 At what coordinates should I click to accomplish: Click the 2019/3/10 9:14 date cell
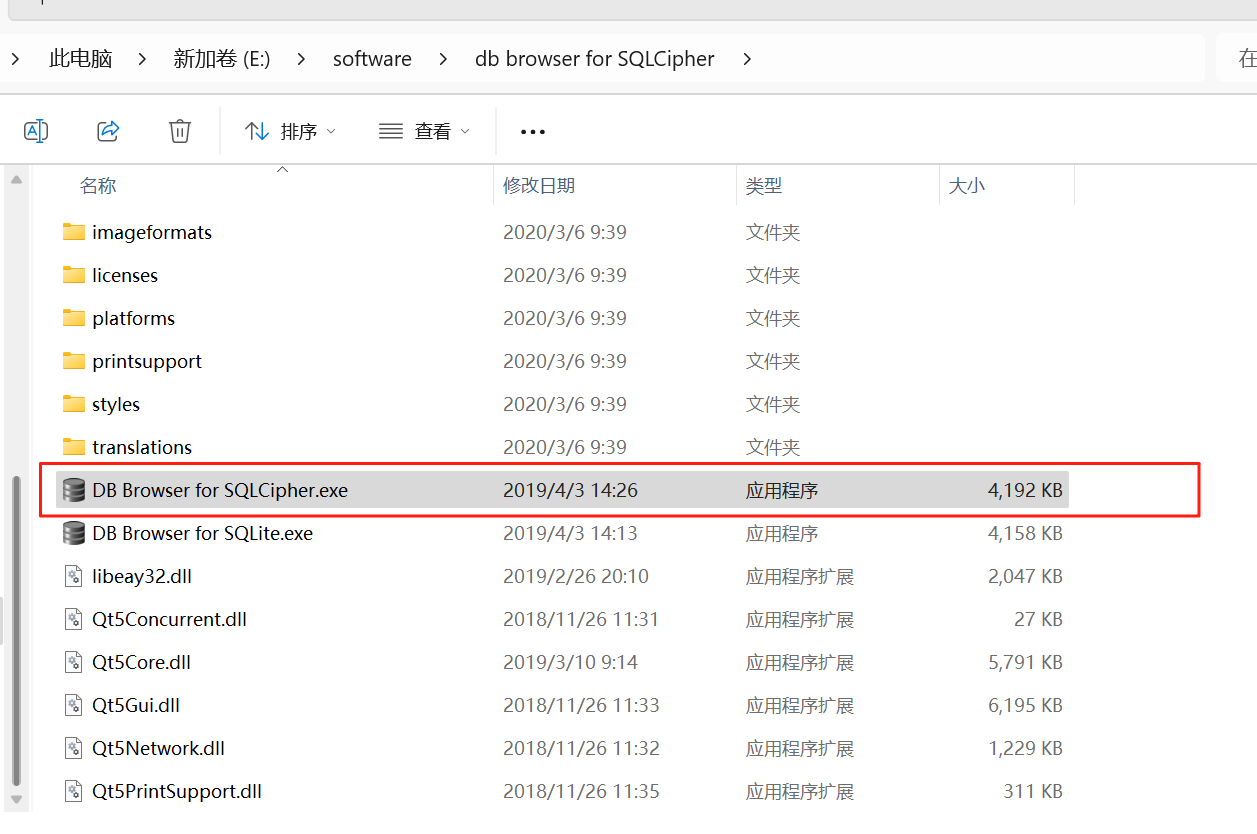click(x=570, y=662)
